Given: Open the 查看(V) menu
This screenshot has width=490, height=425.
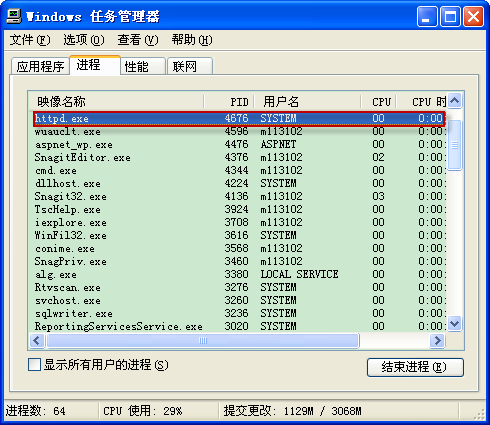Looking at the screenshot, I should (x=138, y=40).
